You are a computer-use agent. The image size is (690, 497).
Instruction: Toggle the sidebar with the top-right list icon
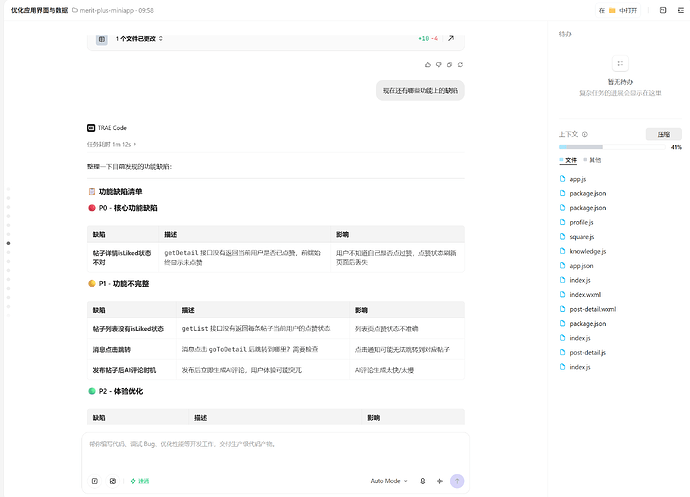[681, 10]
